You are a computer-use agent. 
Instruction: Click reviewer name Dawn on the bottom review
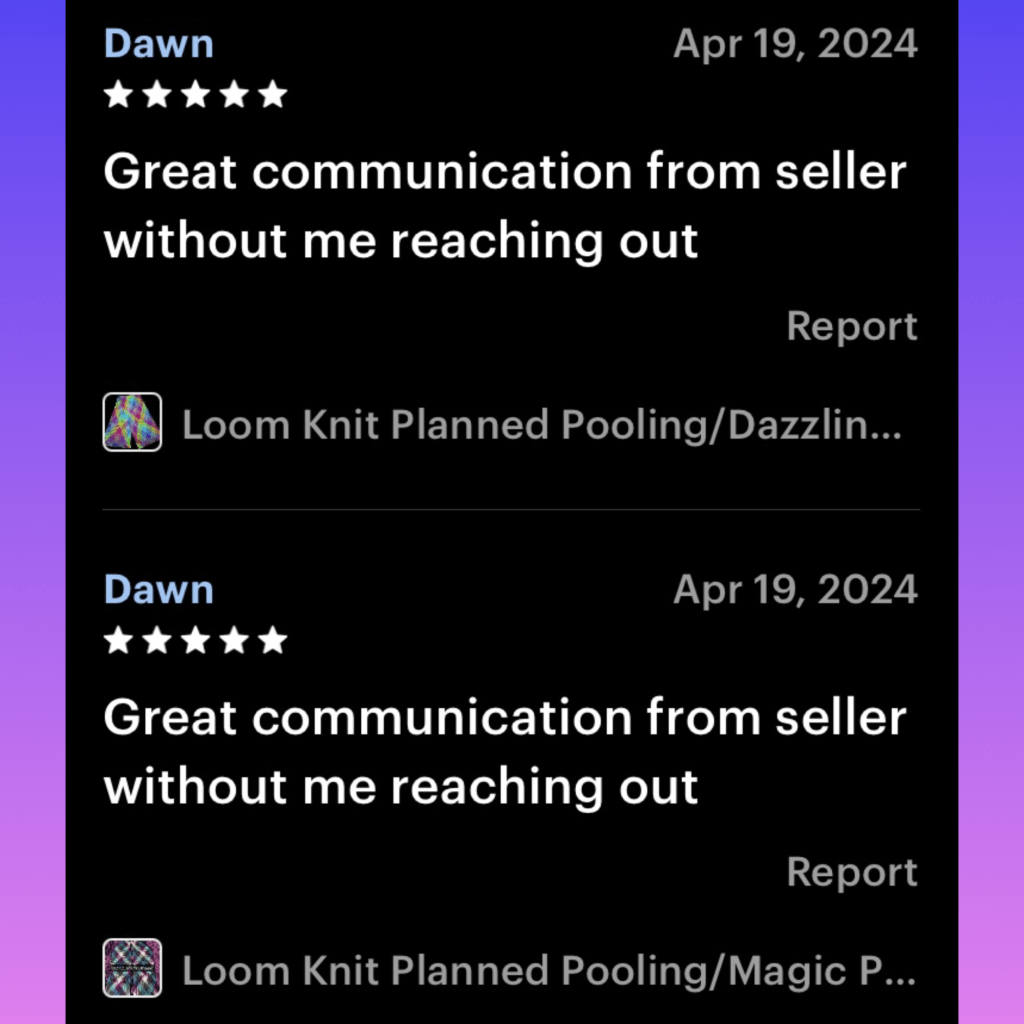pyautogui.click(x=158, y=589)
